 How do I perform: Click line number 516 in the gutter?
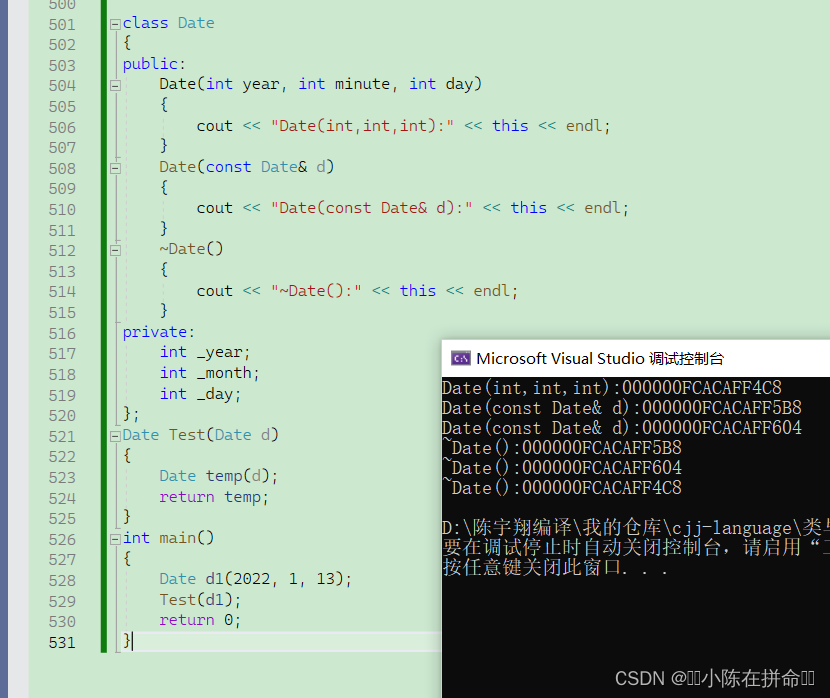point(62,334)
